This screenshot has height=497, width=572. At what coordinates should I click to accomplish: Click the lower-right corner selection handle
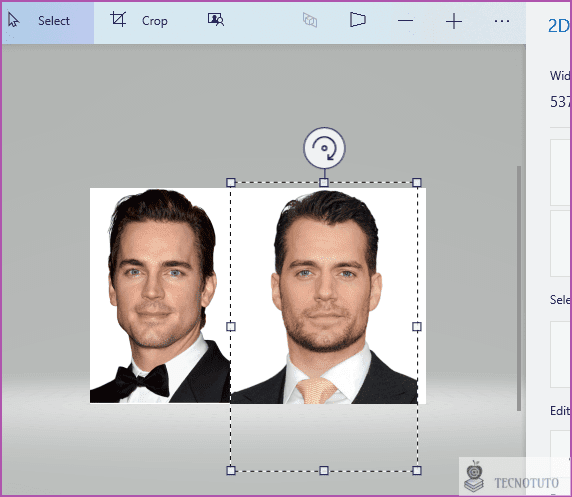[x=417, y=470]
